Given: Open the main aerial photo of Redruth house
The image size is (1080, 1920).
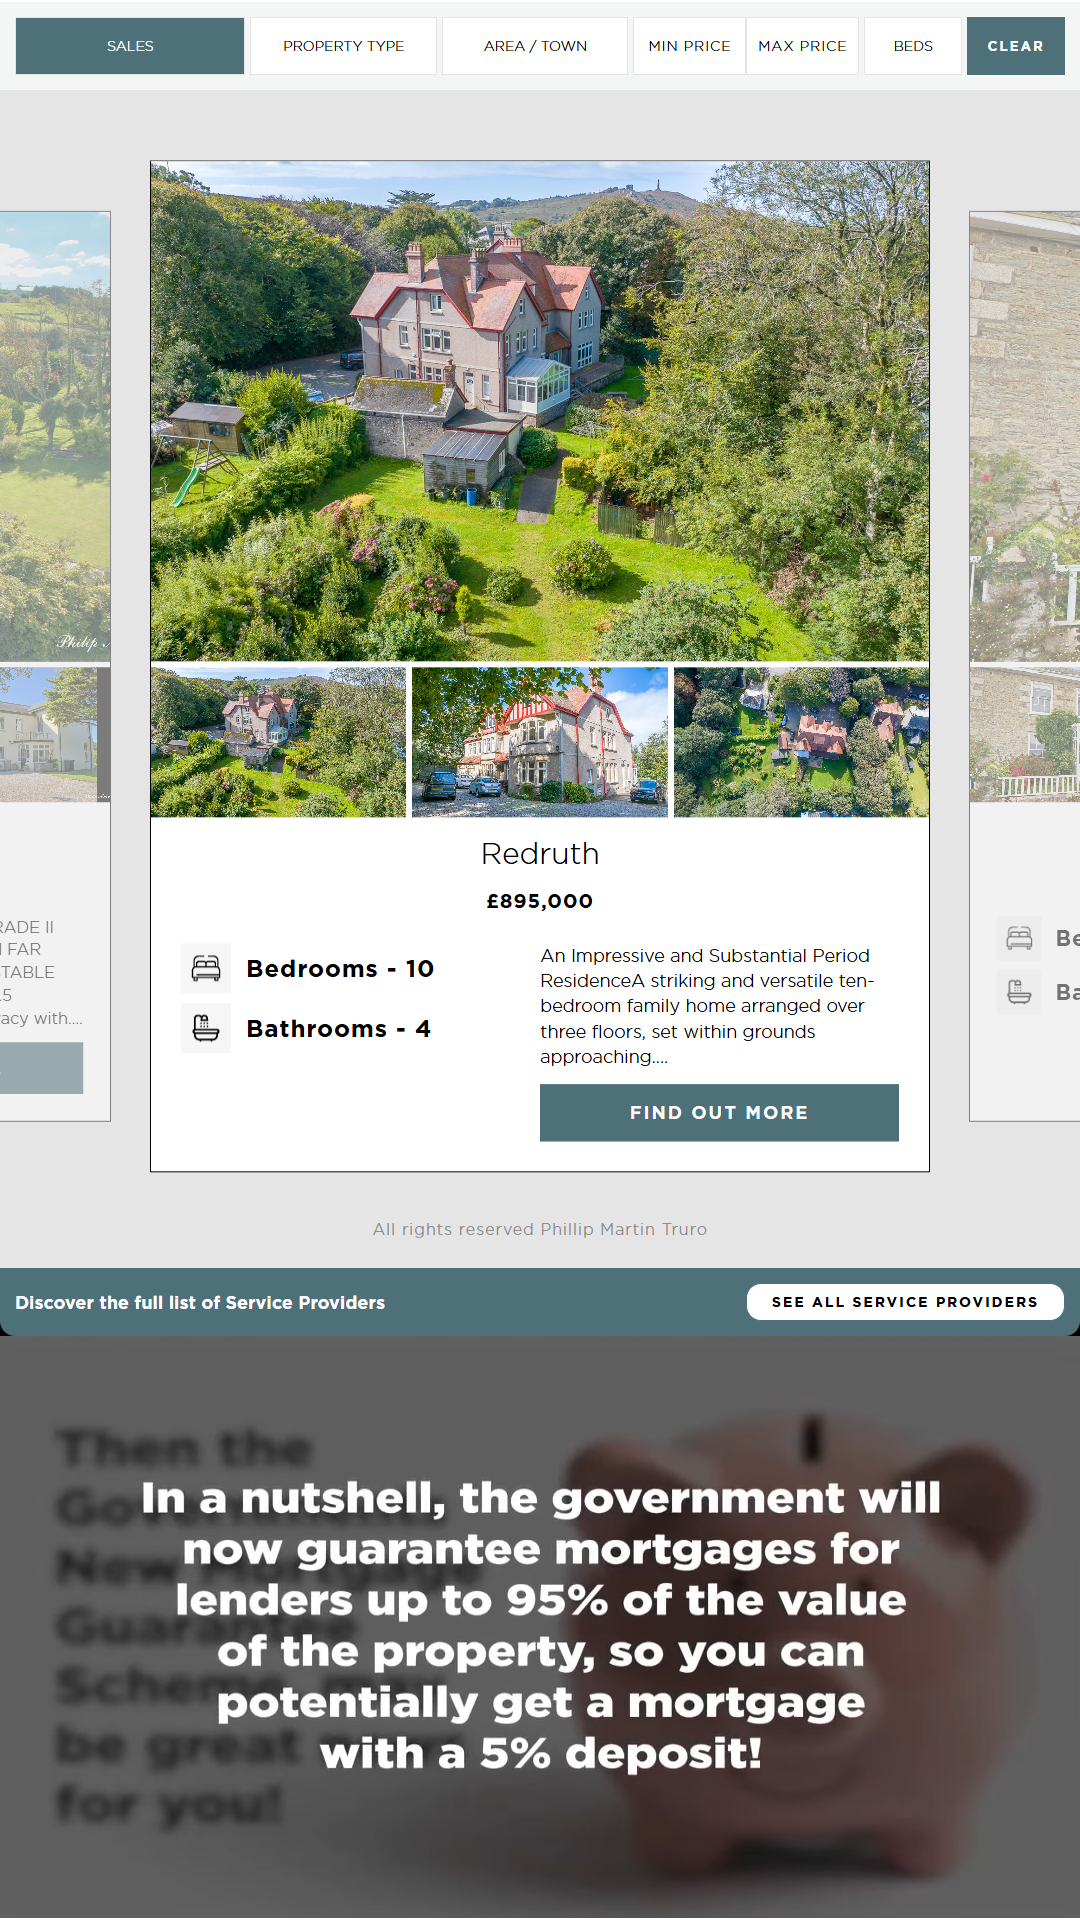Looking at the screenshot, I should tap(540, 411).
